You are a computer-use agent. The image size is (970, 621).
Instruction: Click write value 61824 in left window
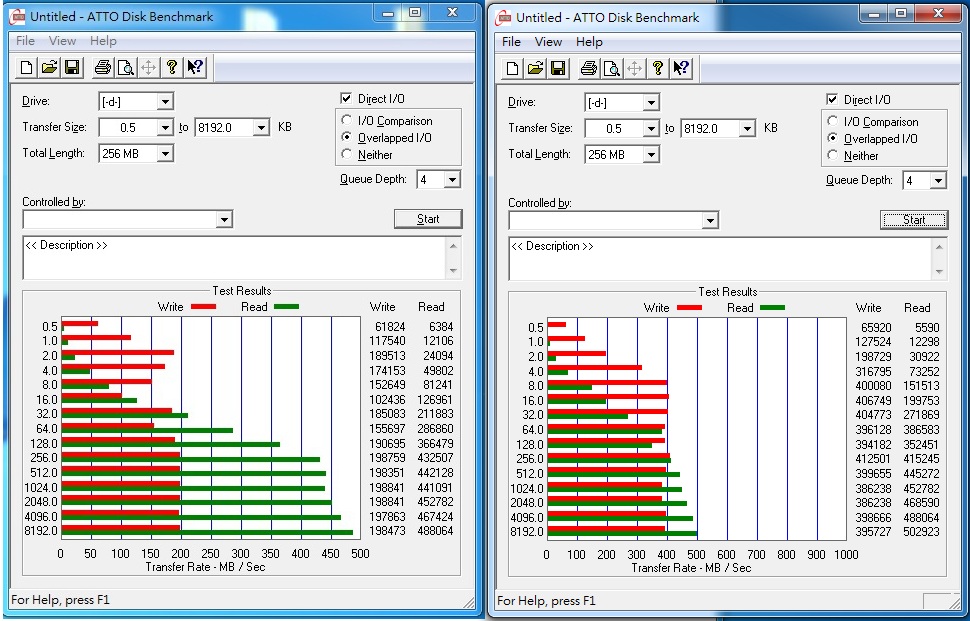tap(390, 327)
